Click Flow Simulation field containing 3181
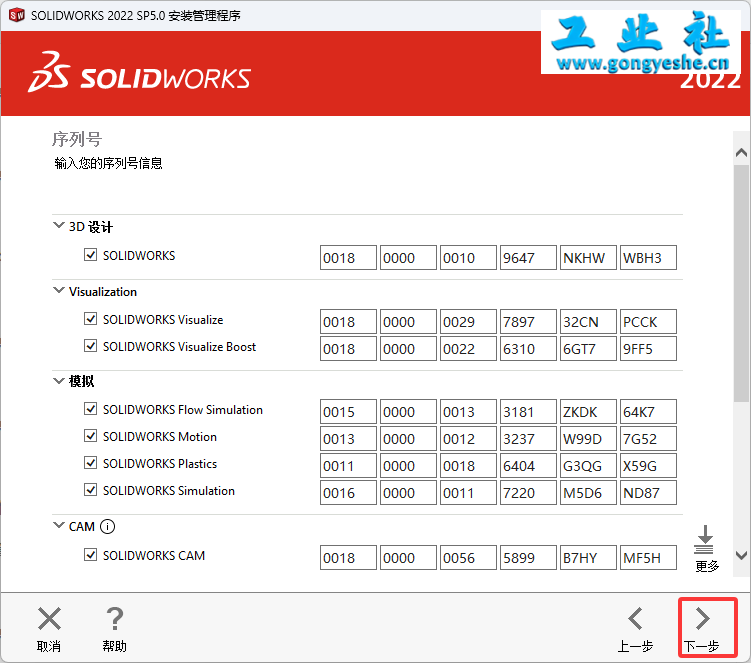This screenshot has height=663, width=751. pos(528,412)
